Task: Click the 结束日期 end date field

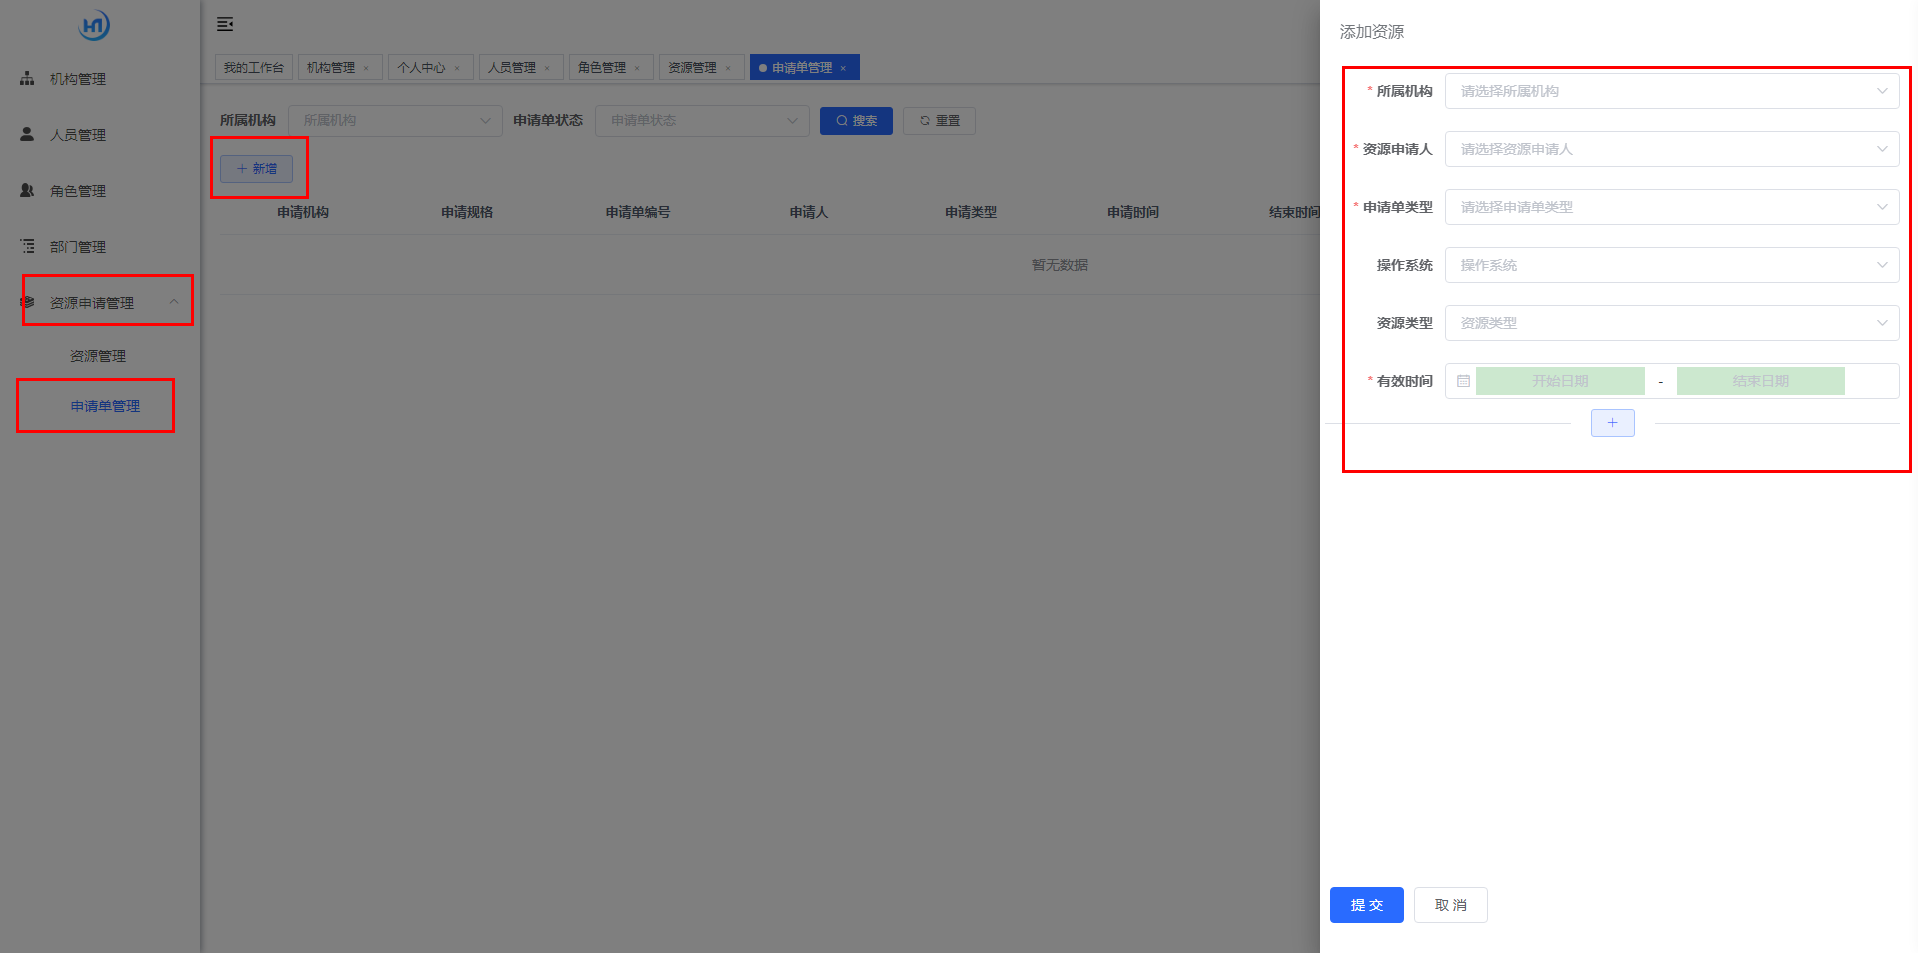Action: (x=1760, y=381)
